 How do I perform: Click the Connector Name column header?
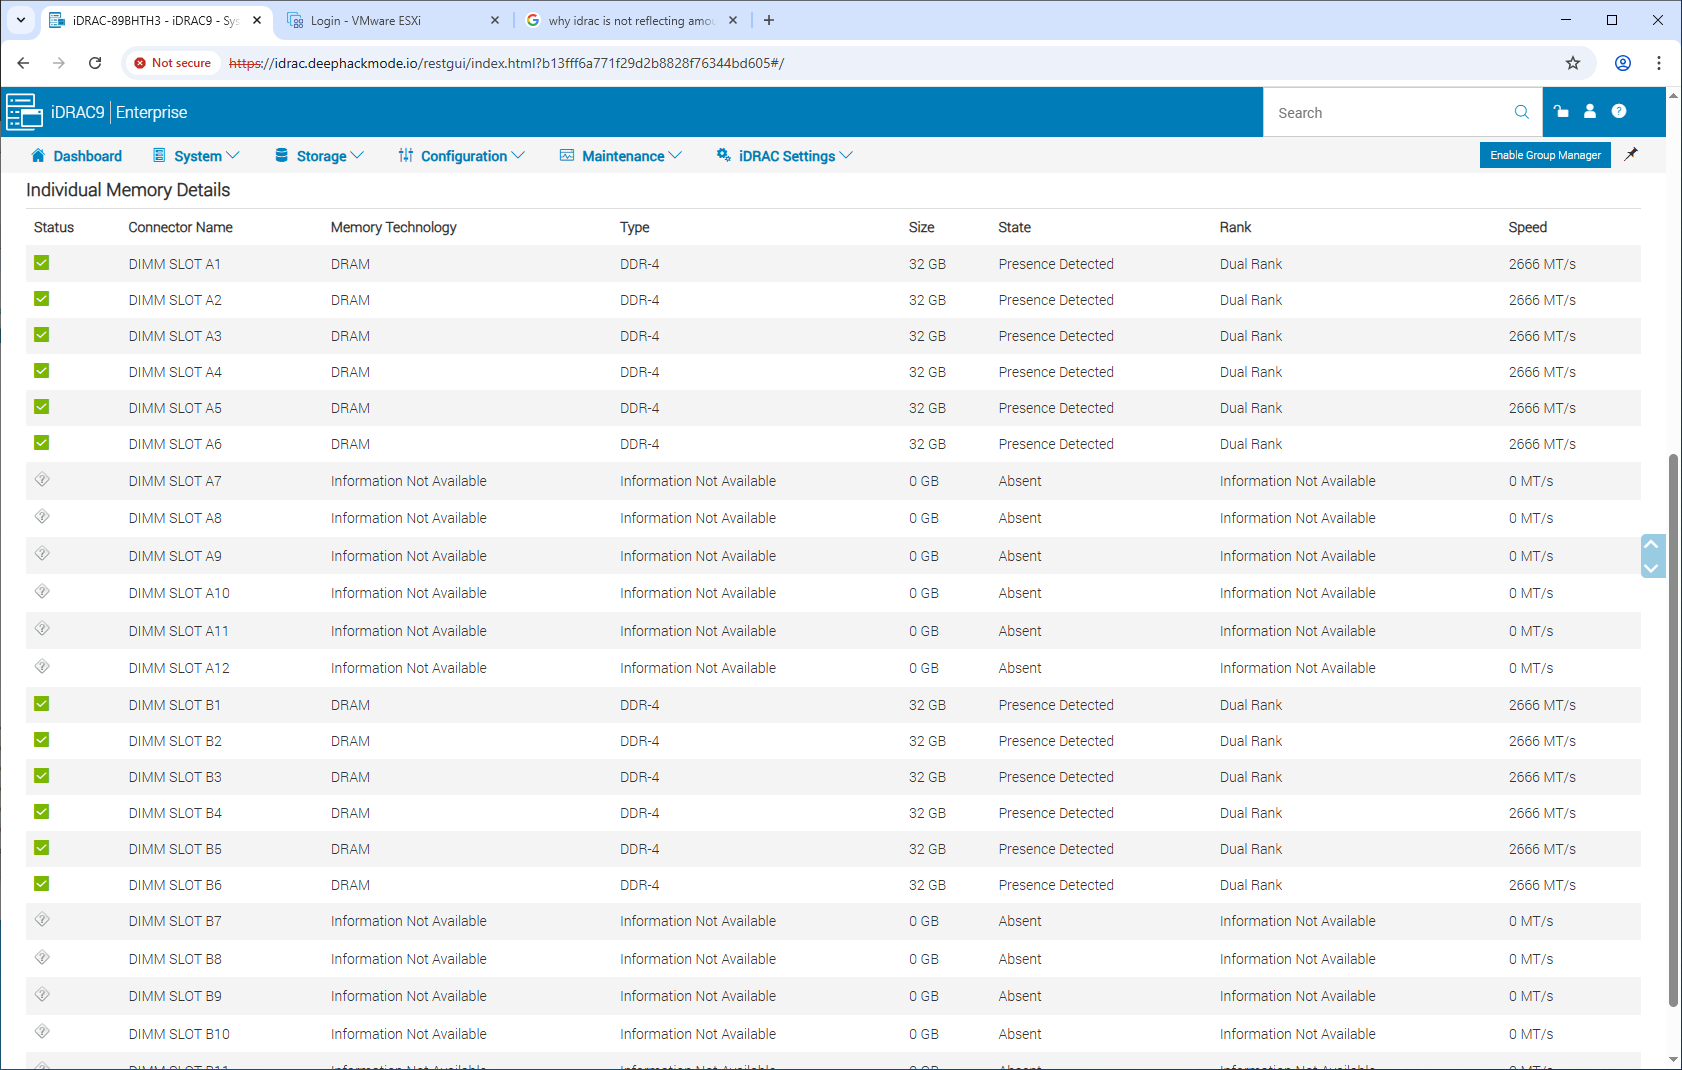(180, 227)
